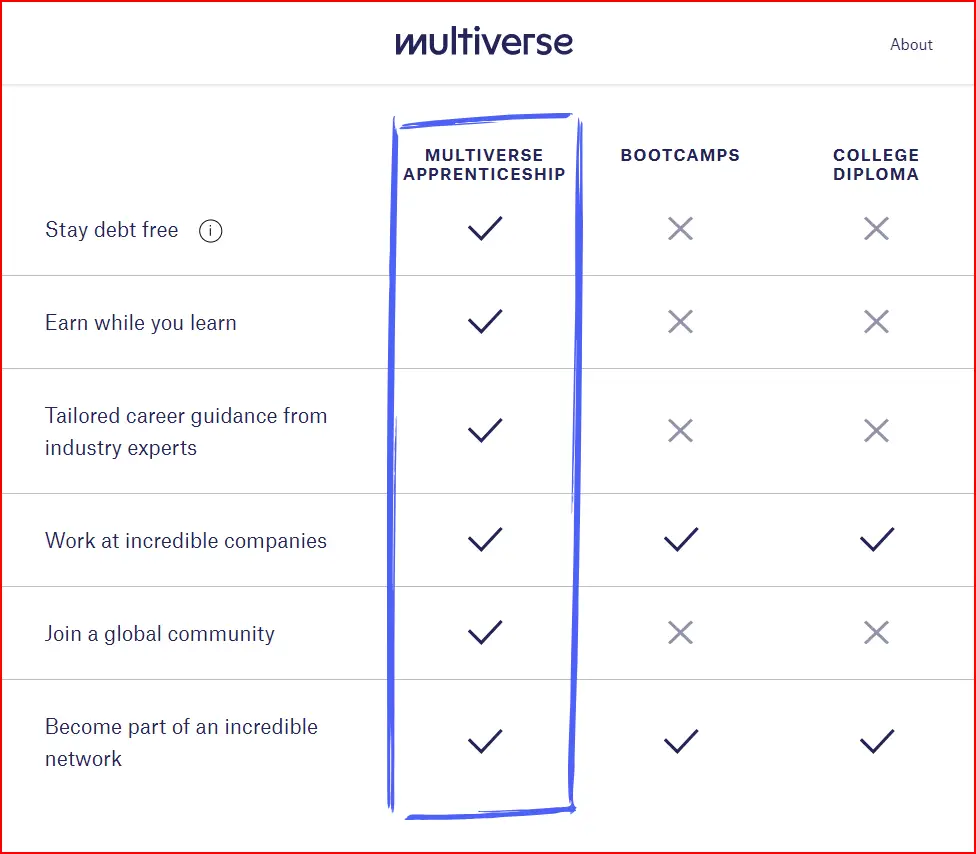Click the Bootcamps cross for Stay debt free
The image size is (976, 854).
point(680,228)
